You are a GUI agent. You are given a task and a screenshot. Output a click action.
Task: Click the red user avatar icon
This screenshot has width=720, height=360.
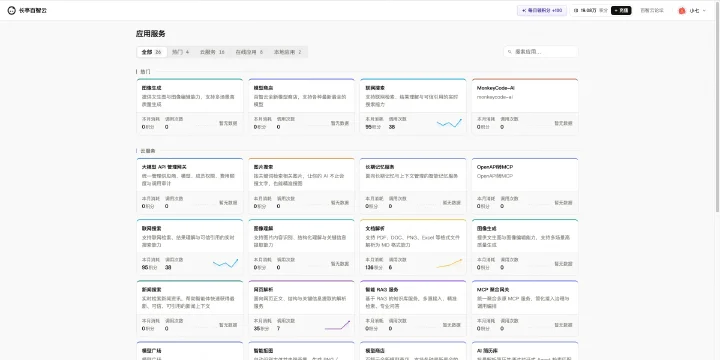pyautogui.click(x=682, y=11)
